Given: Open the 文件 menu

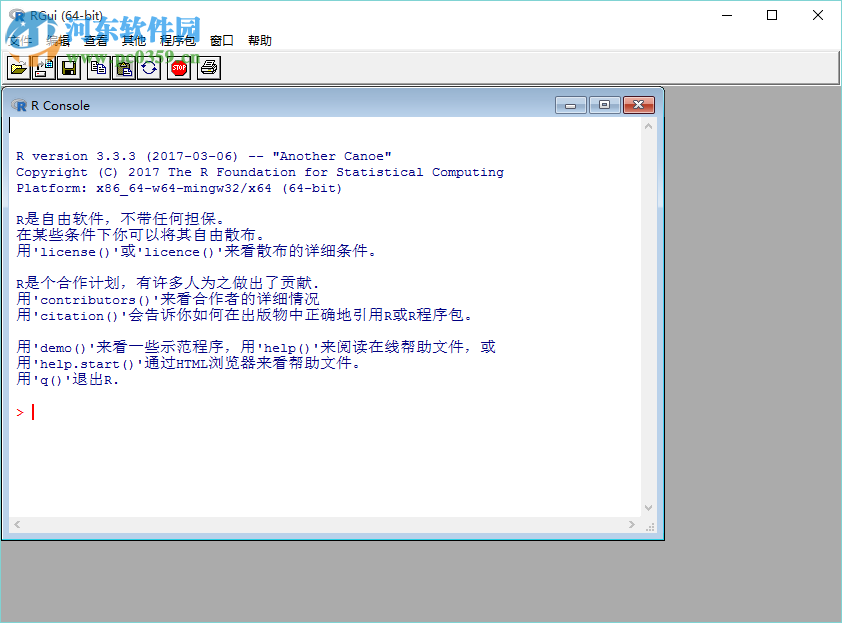Looking at the screenshot, I should coord(22,40).
